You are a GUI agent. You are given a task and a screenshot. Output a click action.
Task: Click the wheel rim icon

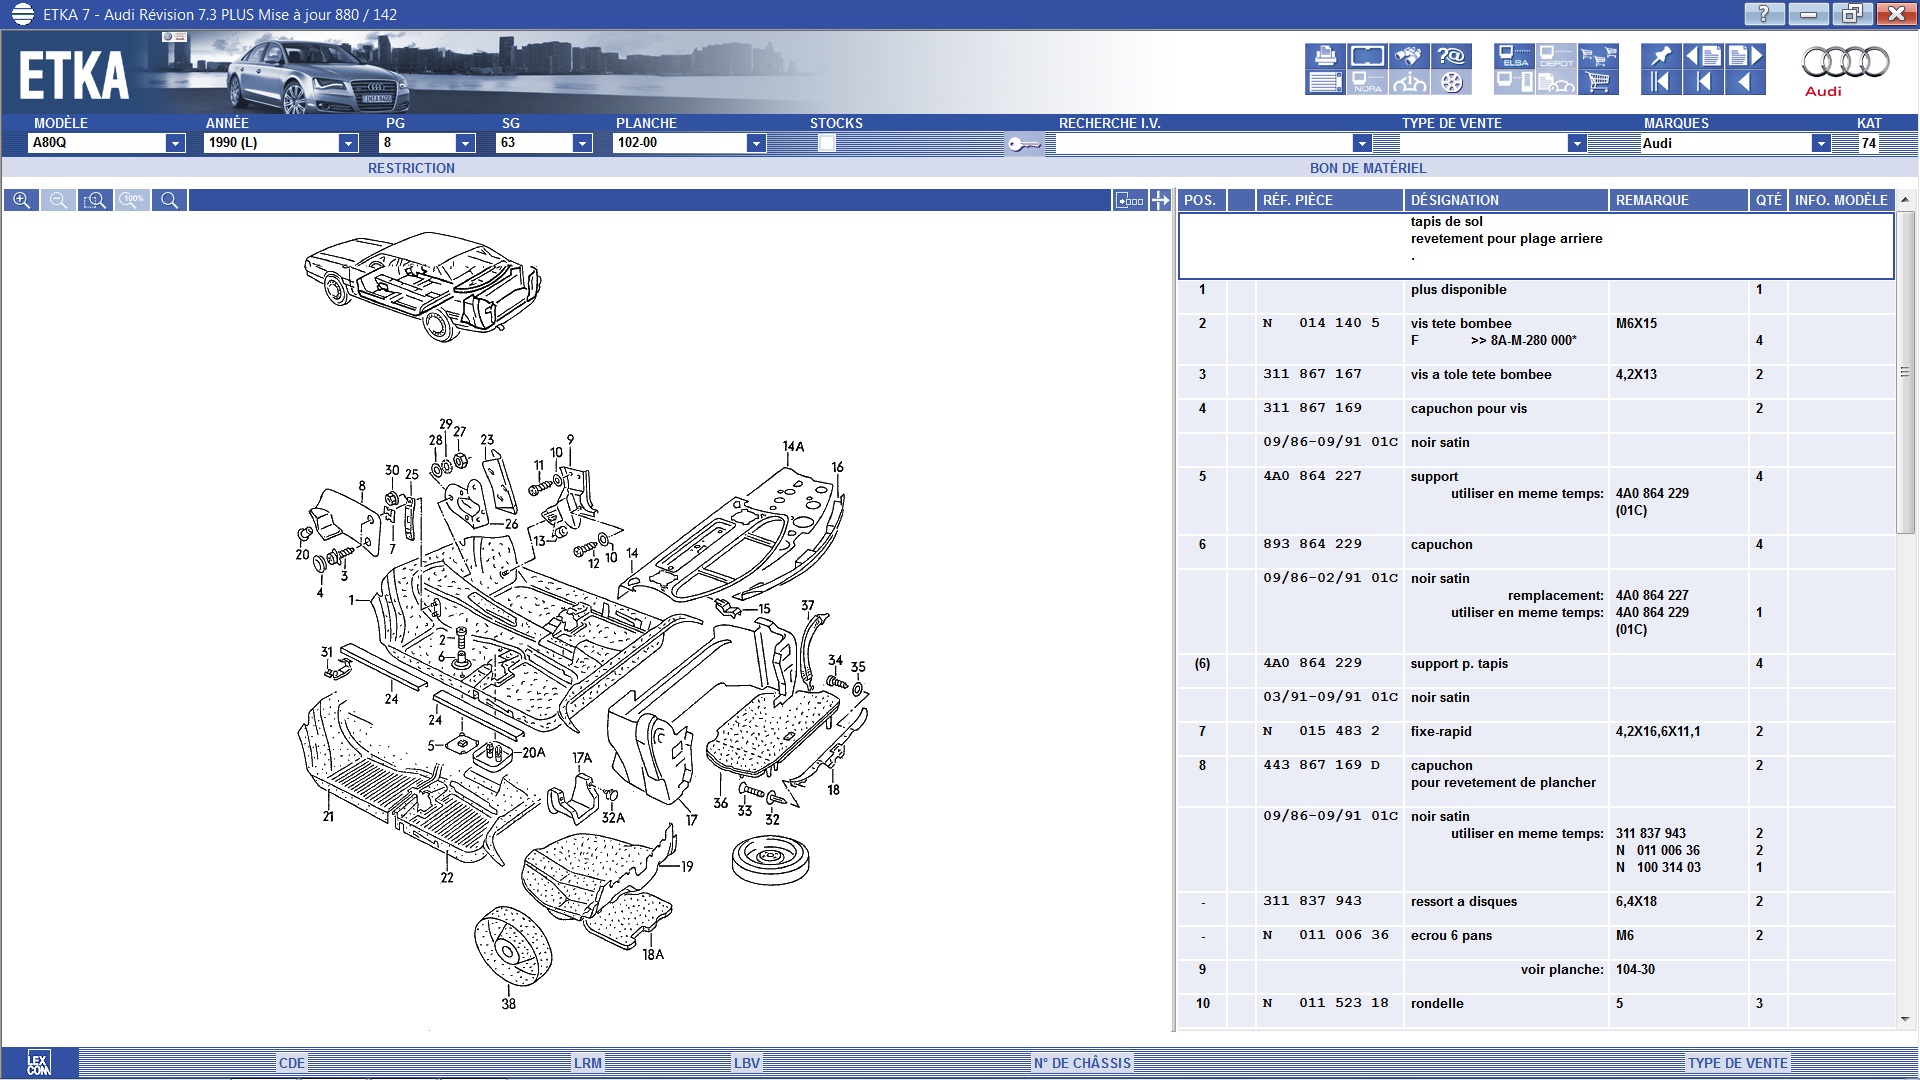point(1451,82)
